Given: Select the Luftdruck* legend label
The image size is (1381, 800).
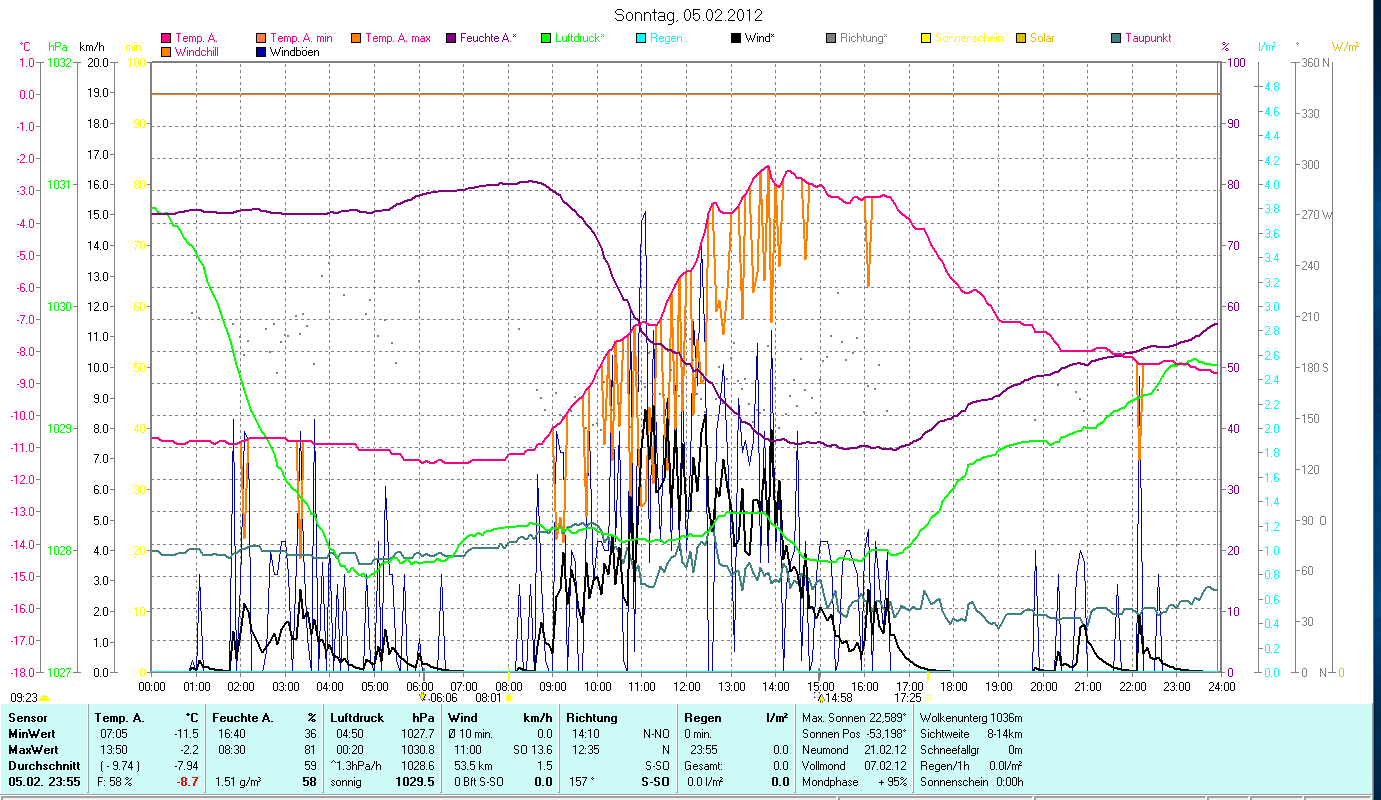Looking at the screenshot, I should click(580, 38).
